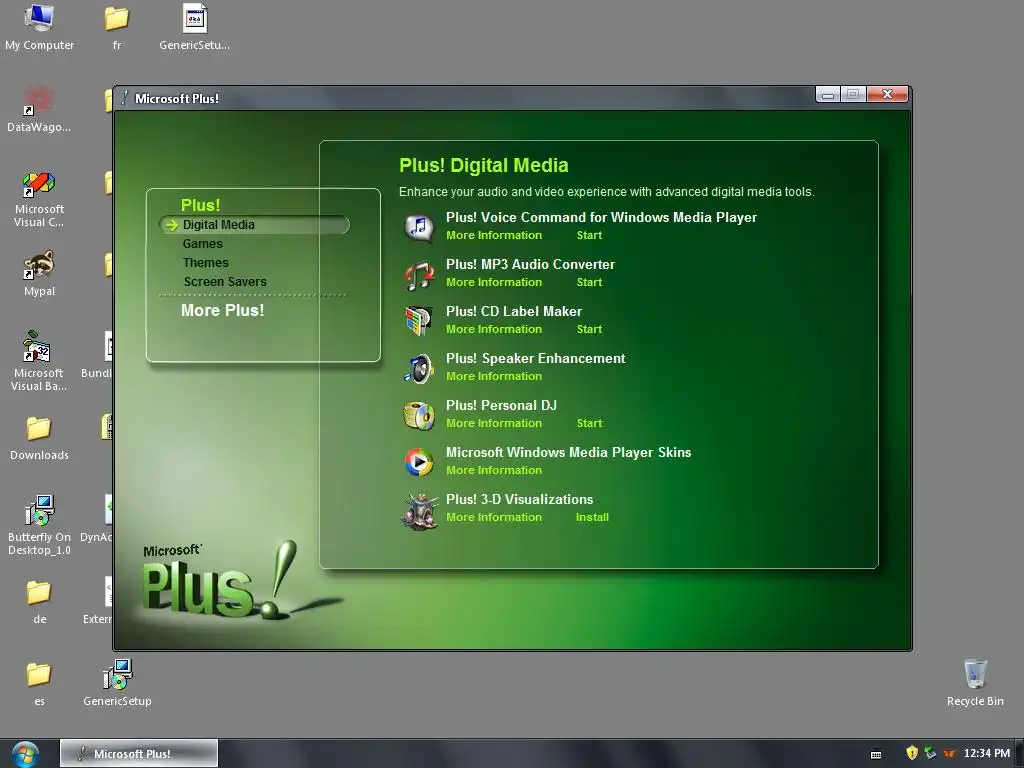This screenshot has height=768, width=1024.
Task: Click the Microsoft Plus! taskbar button
Action: pos(139,754)
